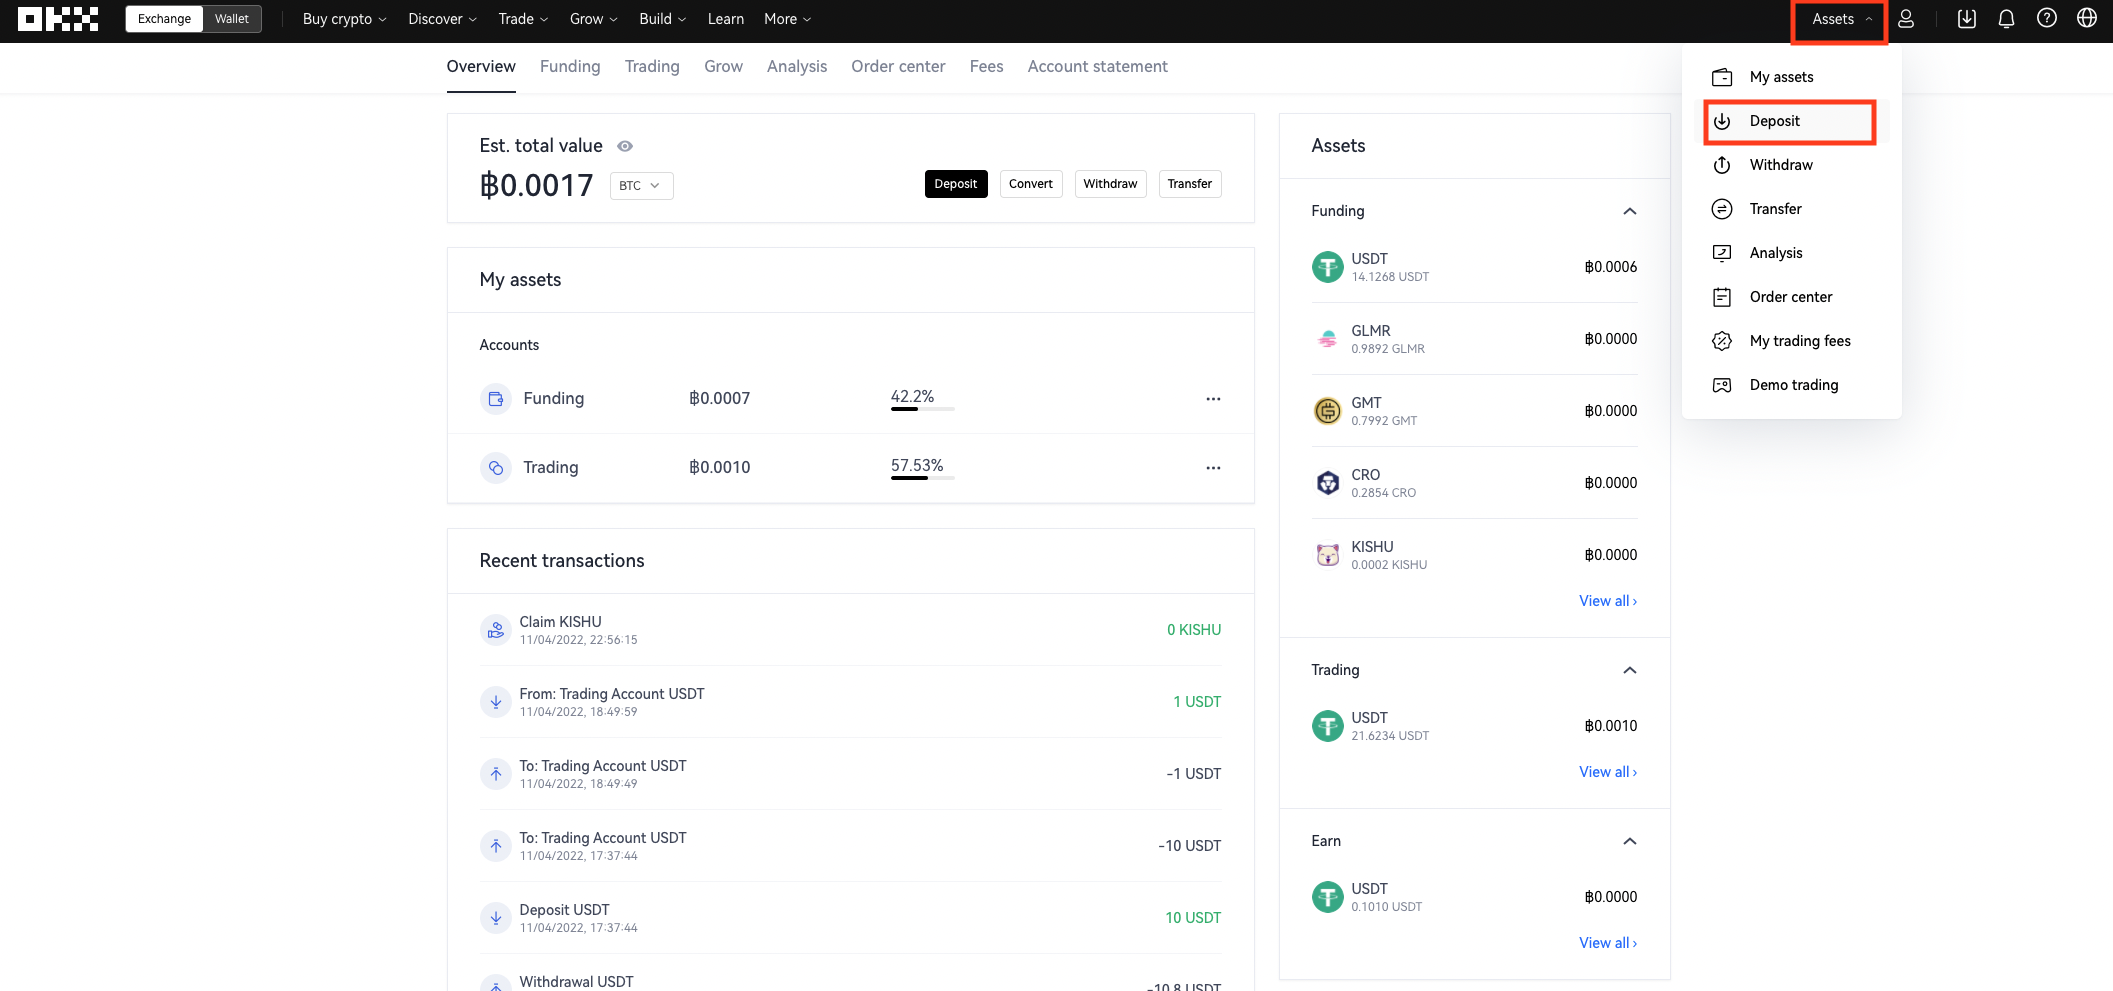
Task: Click the Demo trading icon
Action: (x=1722, y=385)
